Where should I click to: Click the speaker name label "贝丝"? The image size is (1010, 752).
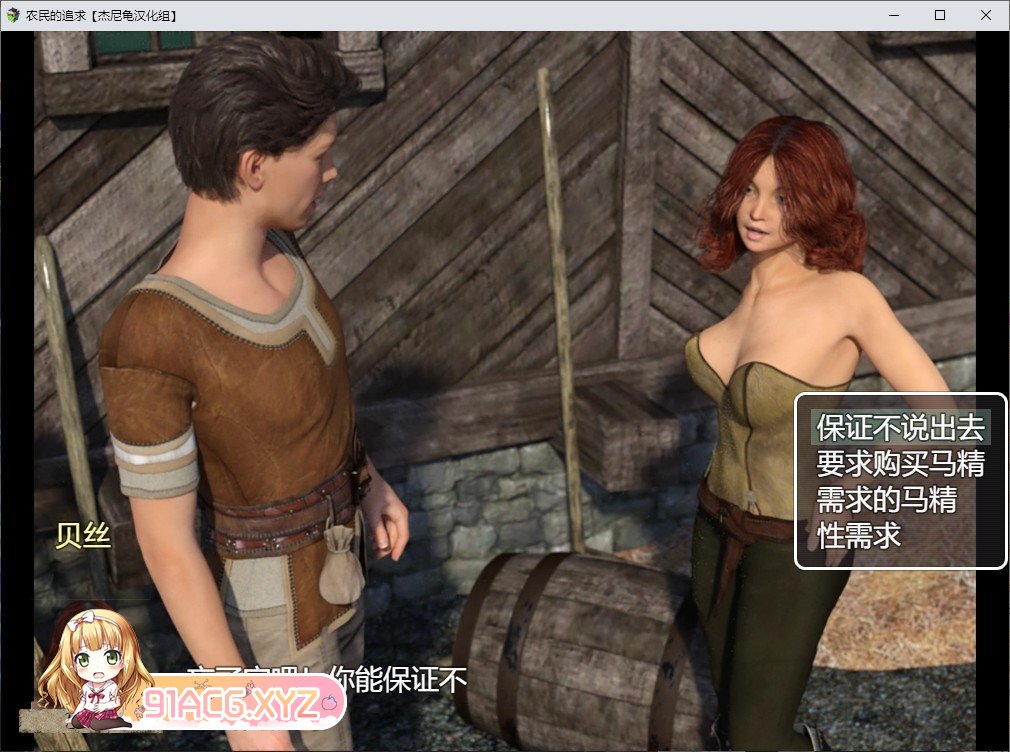(x=84, y=537)
